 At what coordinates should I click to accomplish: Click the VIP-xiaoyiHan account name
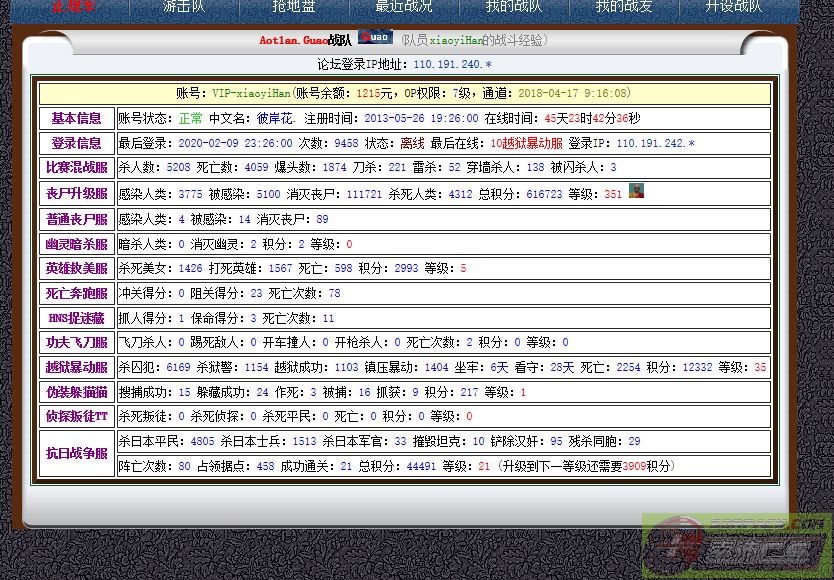click(251, 93)
